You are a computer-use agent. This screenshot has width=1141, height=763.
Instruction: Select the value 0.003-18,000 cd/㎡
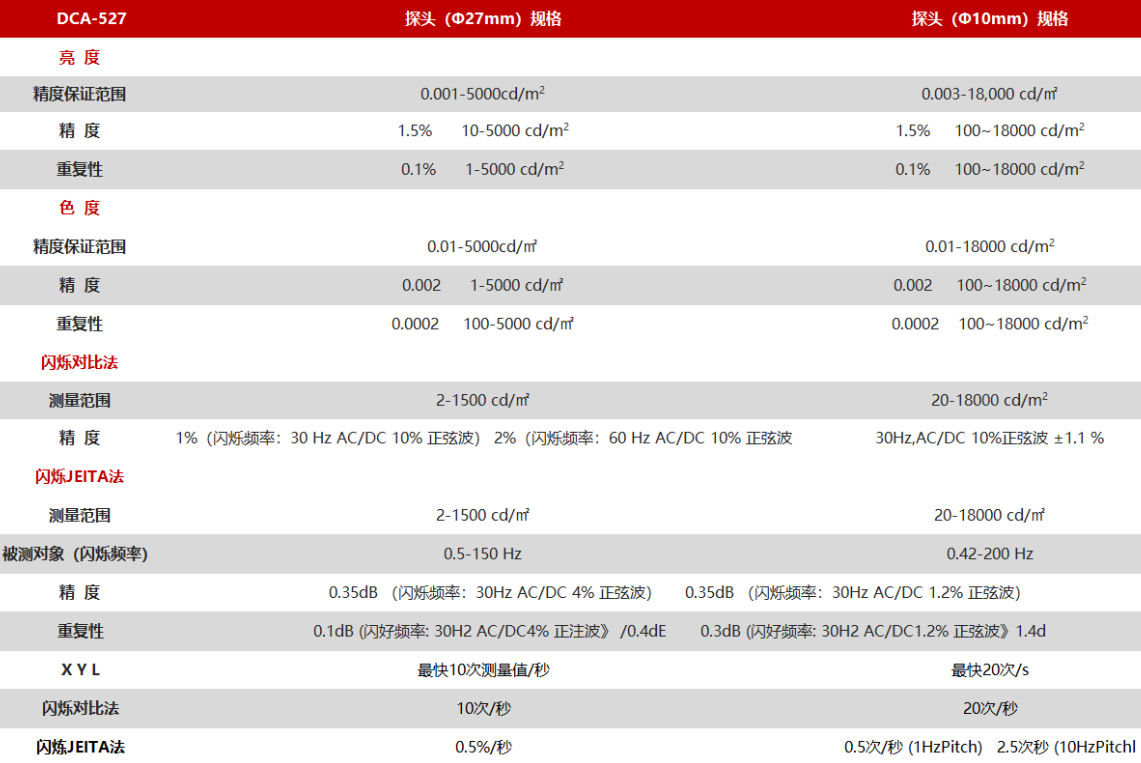990,94
